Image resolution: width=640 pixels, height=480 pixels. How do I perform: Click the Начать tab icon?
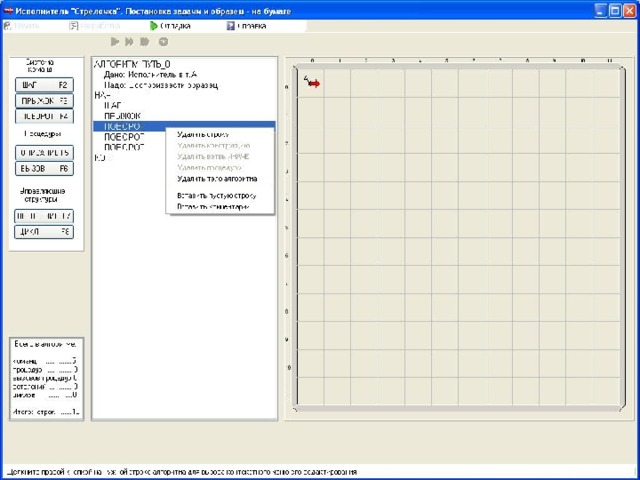click(x=8, y=26)
